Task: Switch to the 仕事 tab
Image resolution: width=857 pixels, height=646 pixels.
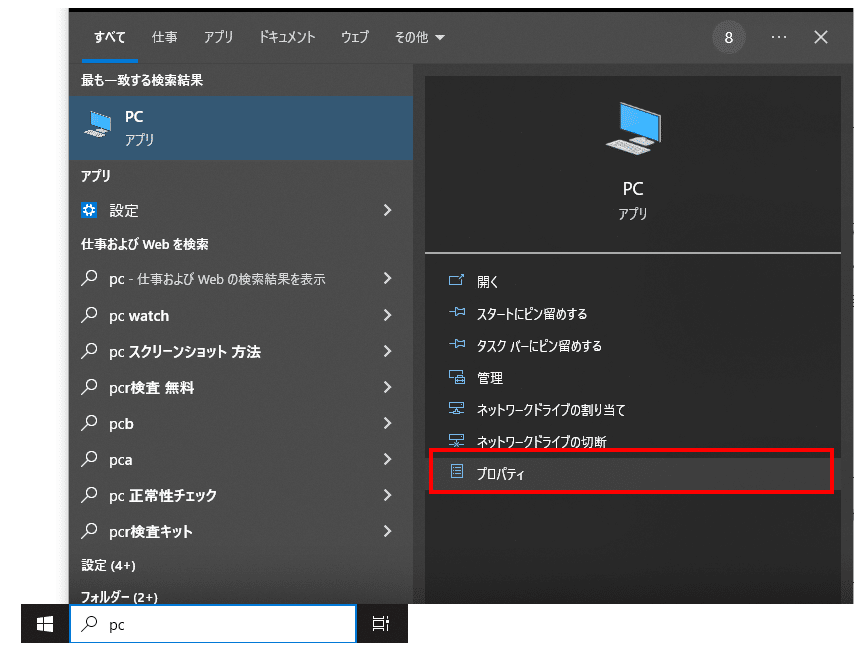Action: [165, 37]
